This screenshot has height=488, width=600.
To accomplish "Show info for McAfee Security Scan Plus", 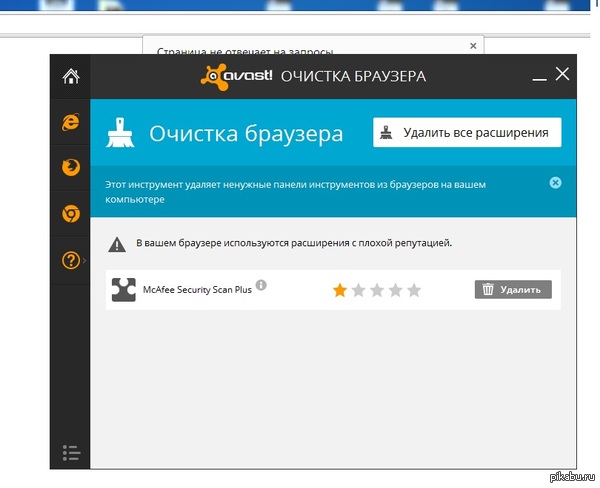I will point(261,285).
